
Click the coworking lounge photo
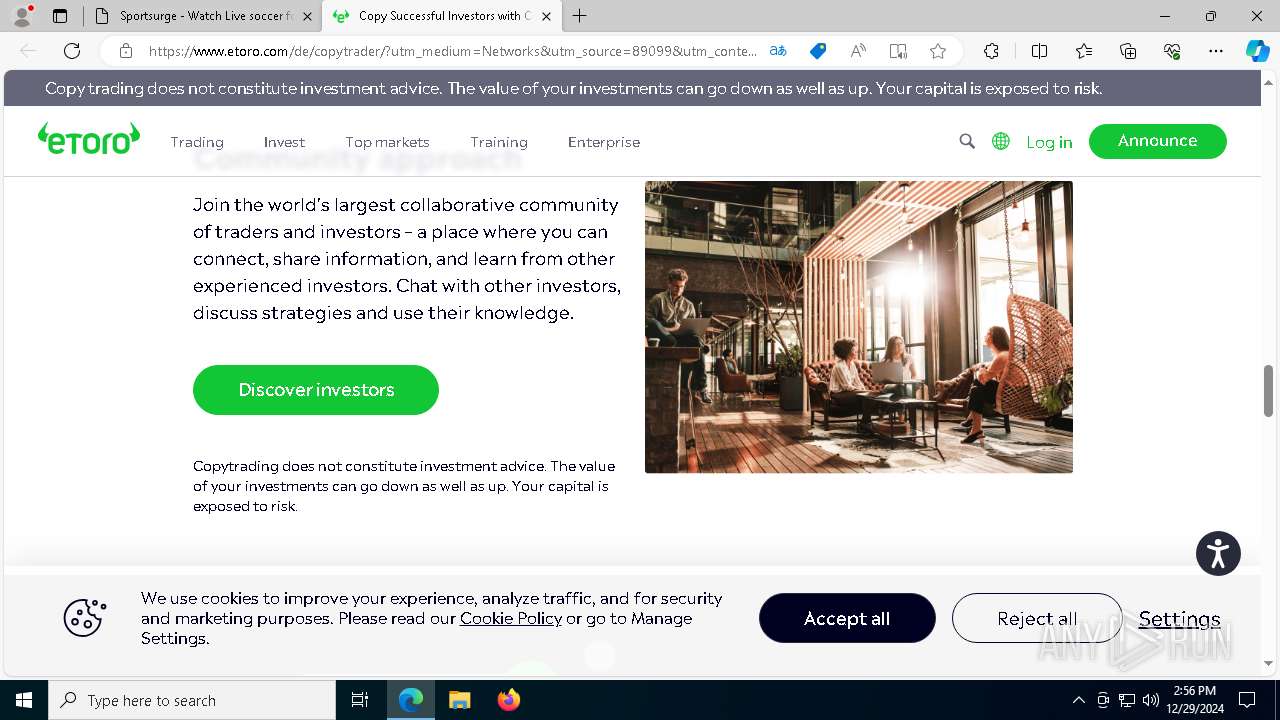859,327
